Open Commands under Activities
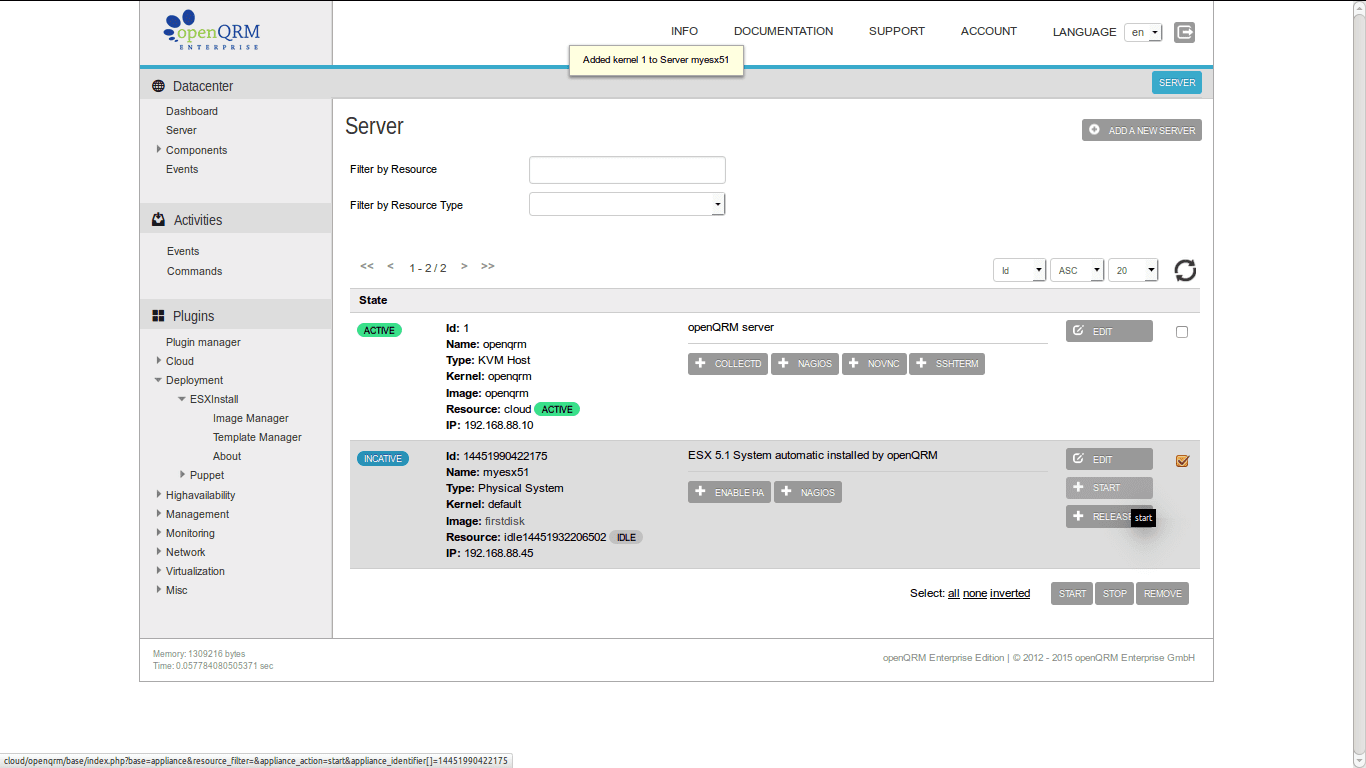Viewport: 1366px width, 768px height. pos(194,271)
